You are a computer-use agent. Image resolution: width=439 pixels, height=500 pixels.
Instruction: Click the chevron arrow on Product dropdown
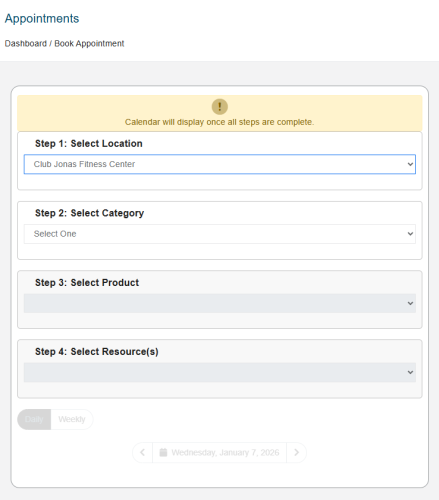tap(410, 303)
